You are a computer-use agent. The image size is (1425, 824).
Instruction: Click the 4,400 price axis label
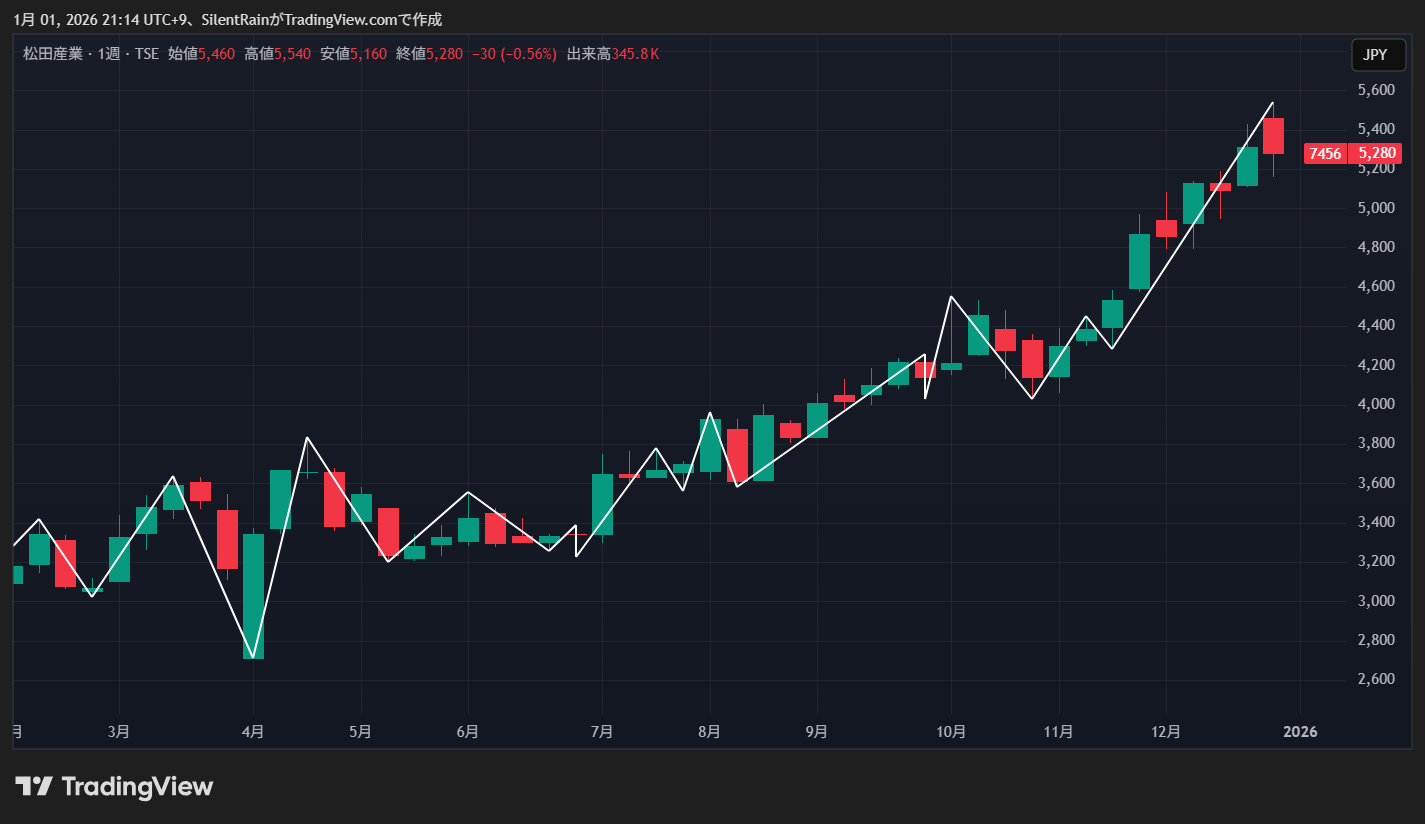pos(1375,325)
